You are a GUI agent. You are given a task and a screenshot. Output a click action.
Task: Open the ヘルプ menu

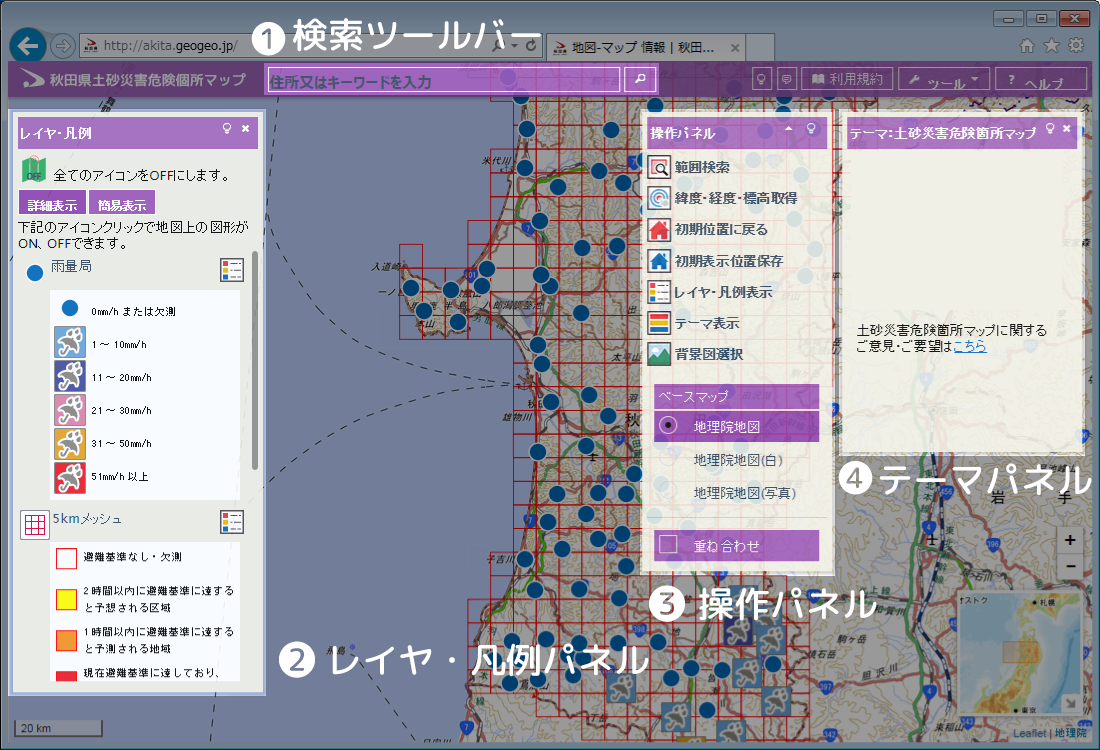point(1041,79)
